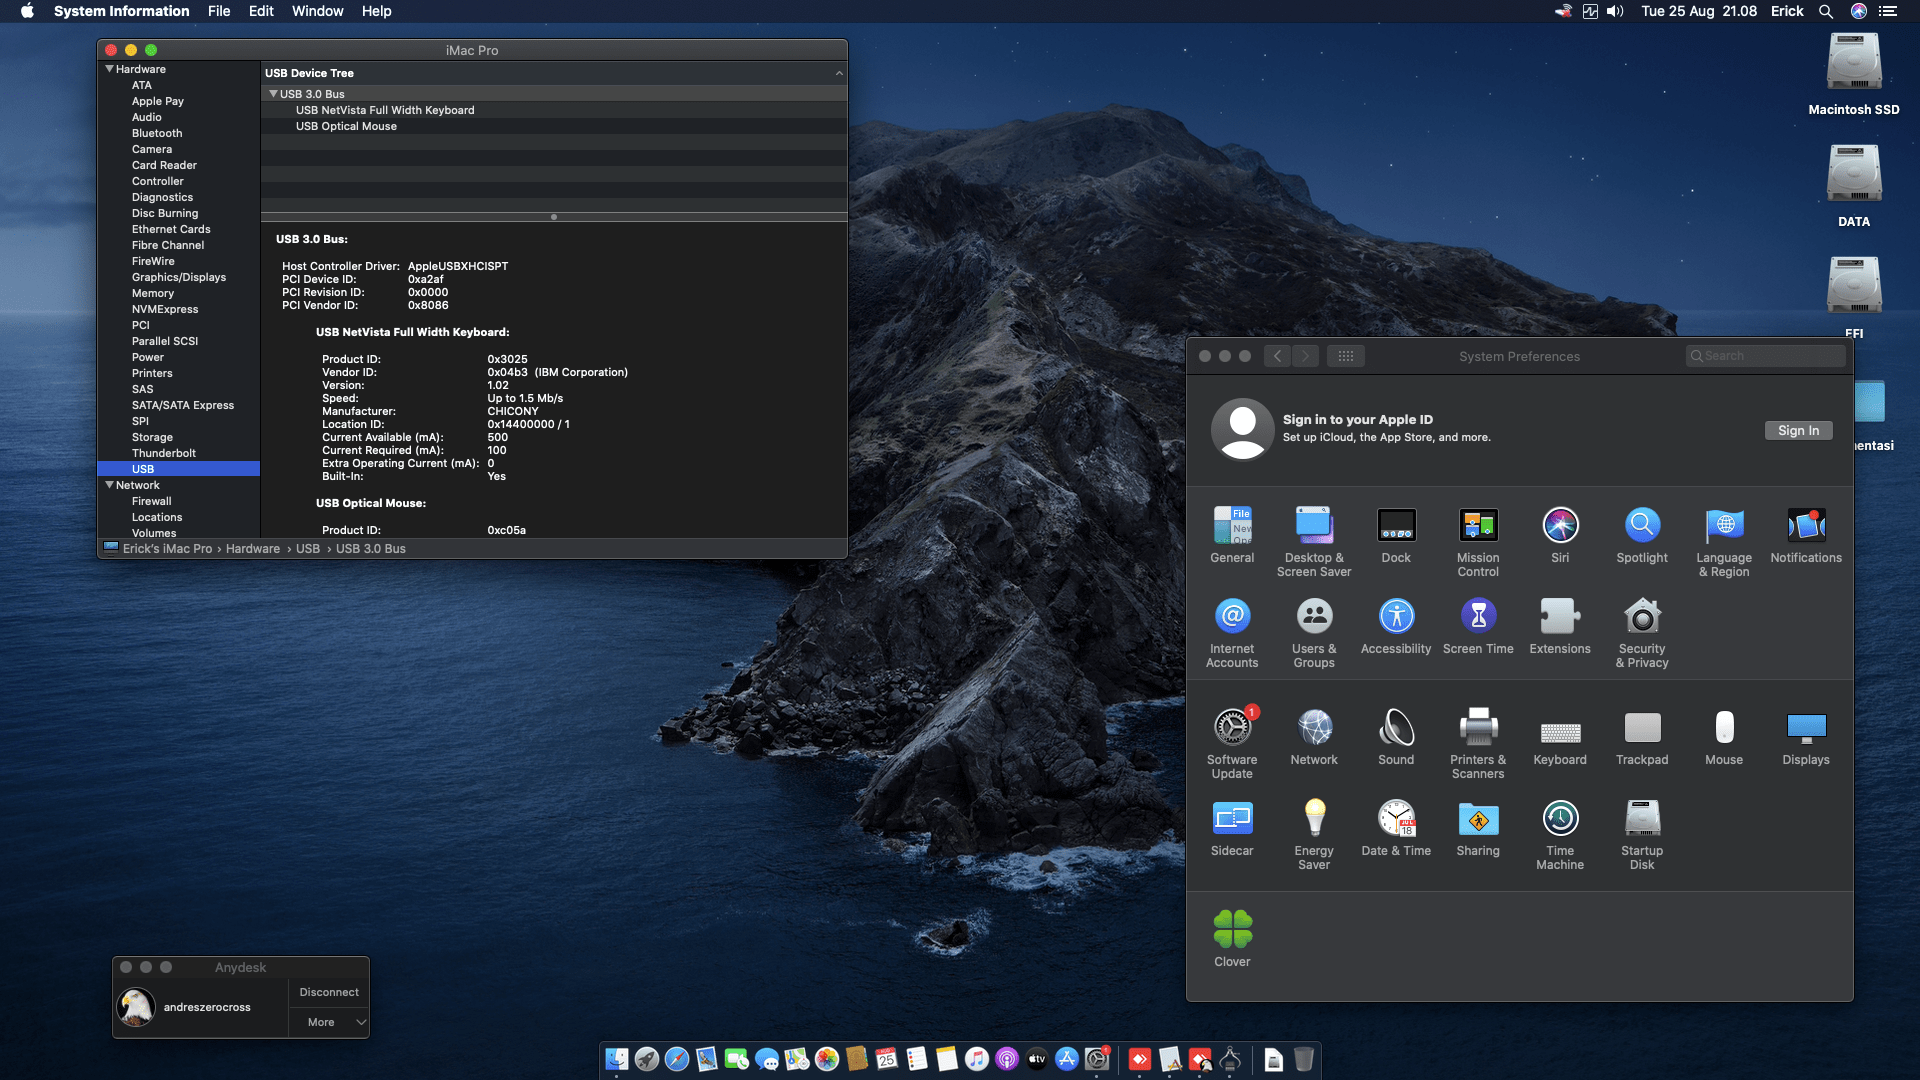The height and width of the screenshot is (1080, 1920).
Task: Open the Sidecar preferences pane
Action: tap(1232, 828)
